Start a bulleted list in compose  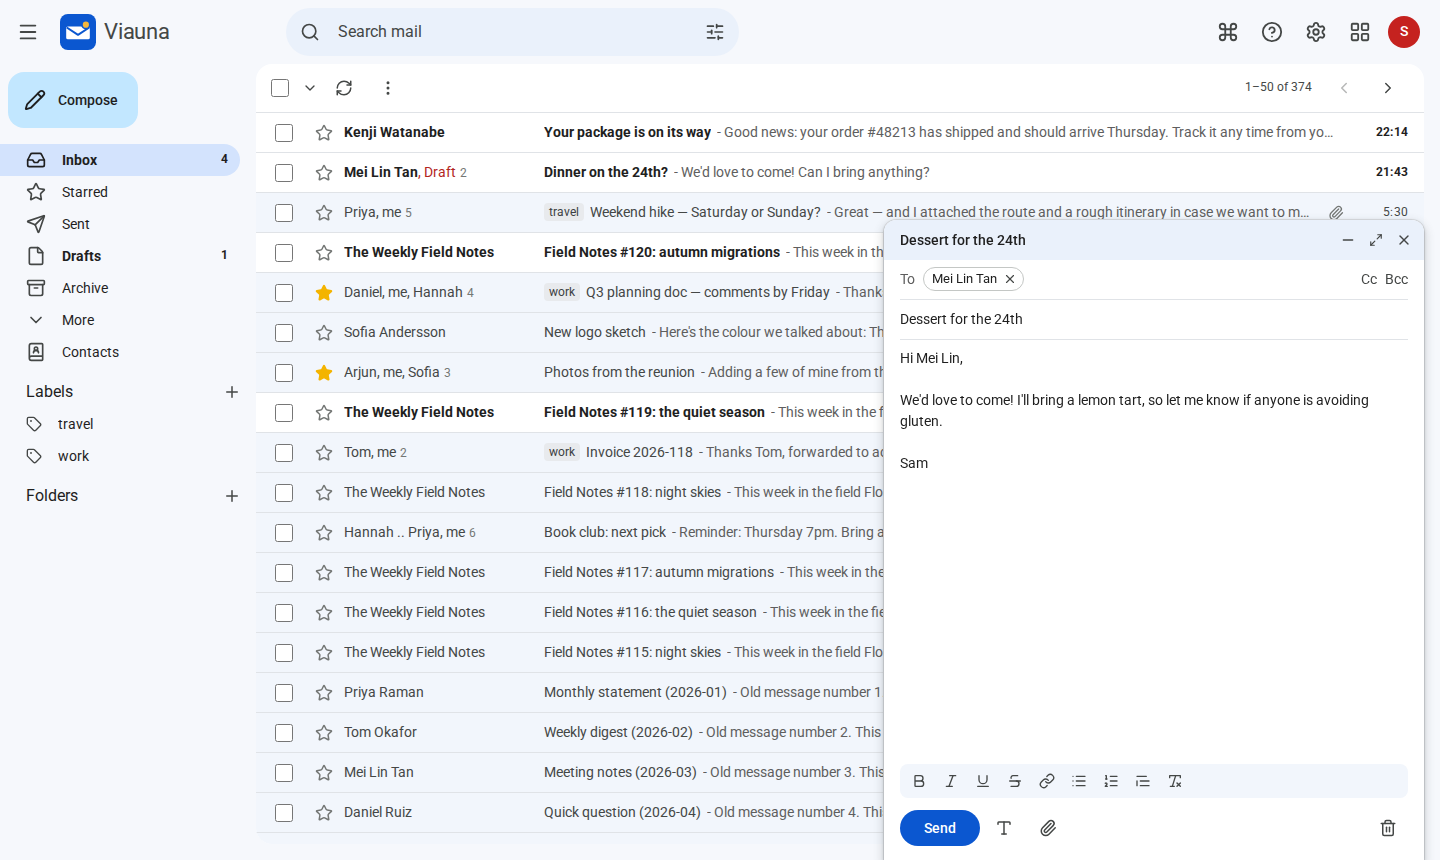pyautogui.click(x=1079, y=781)
